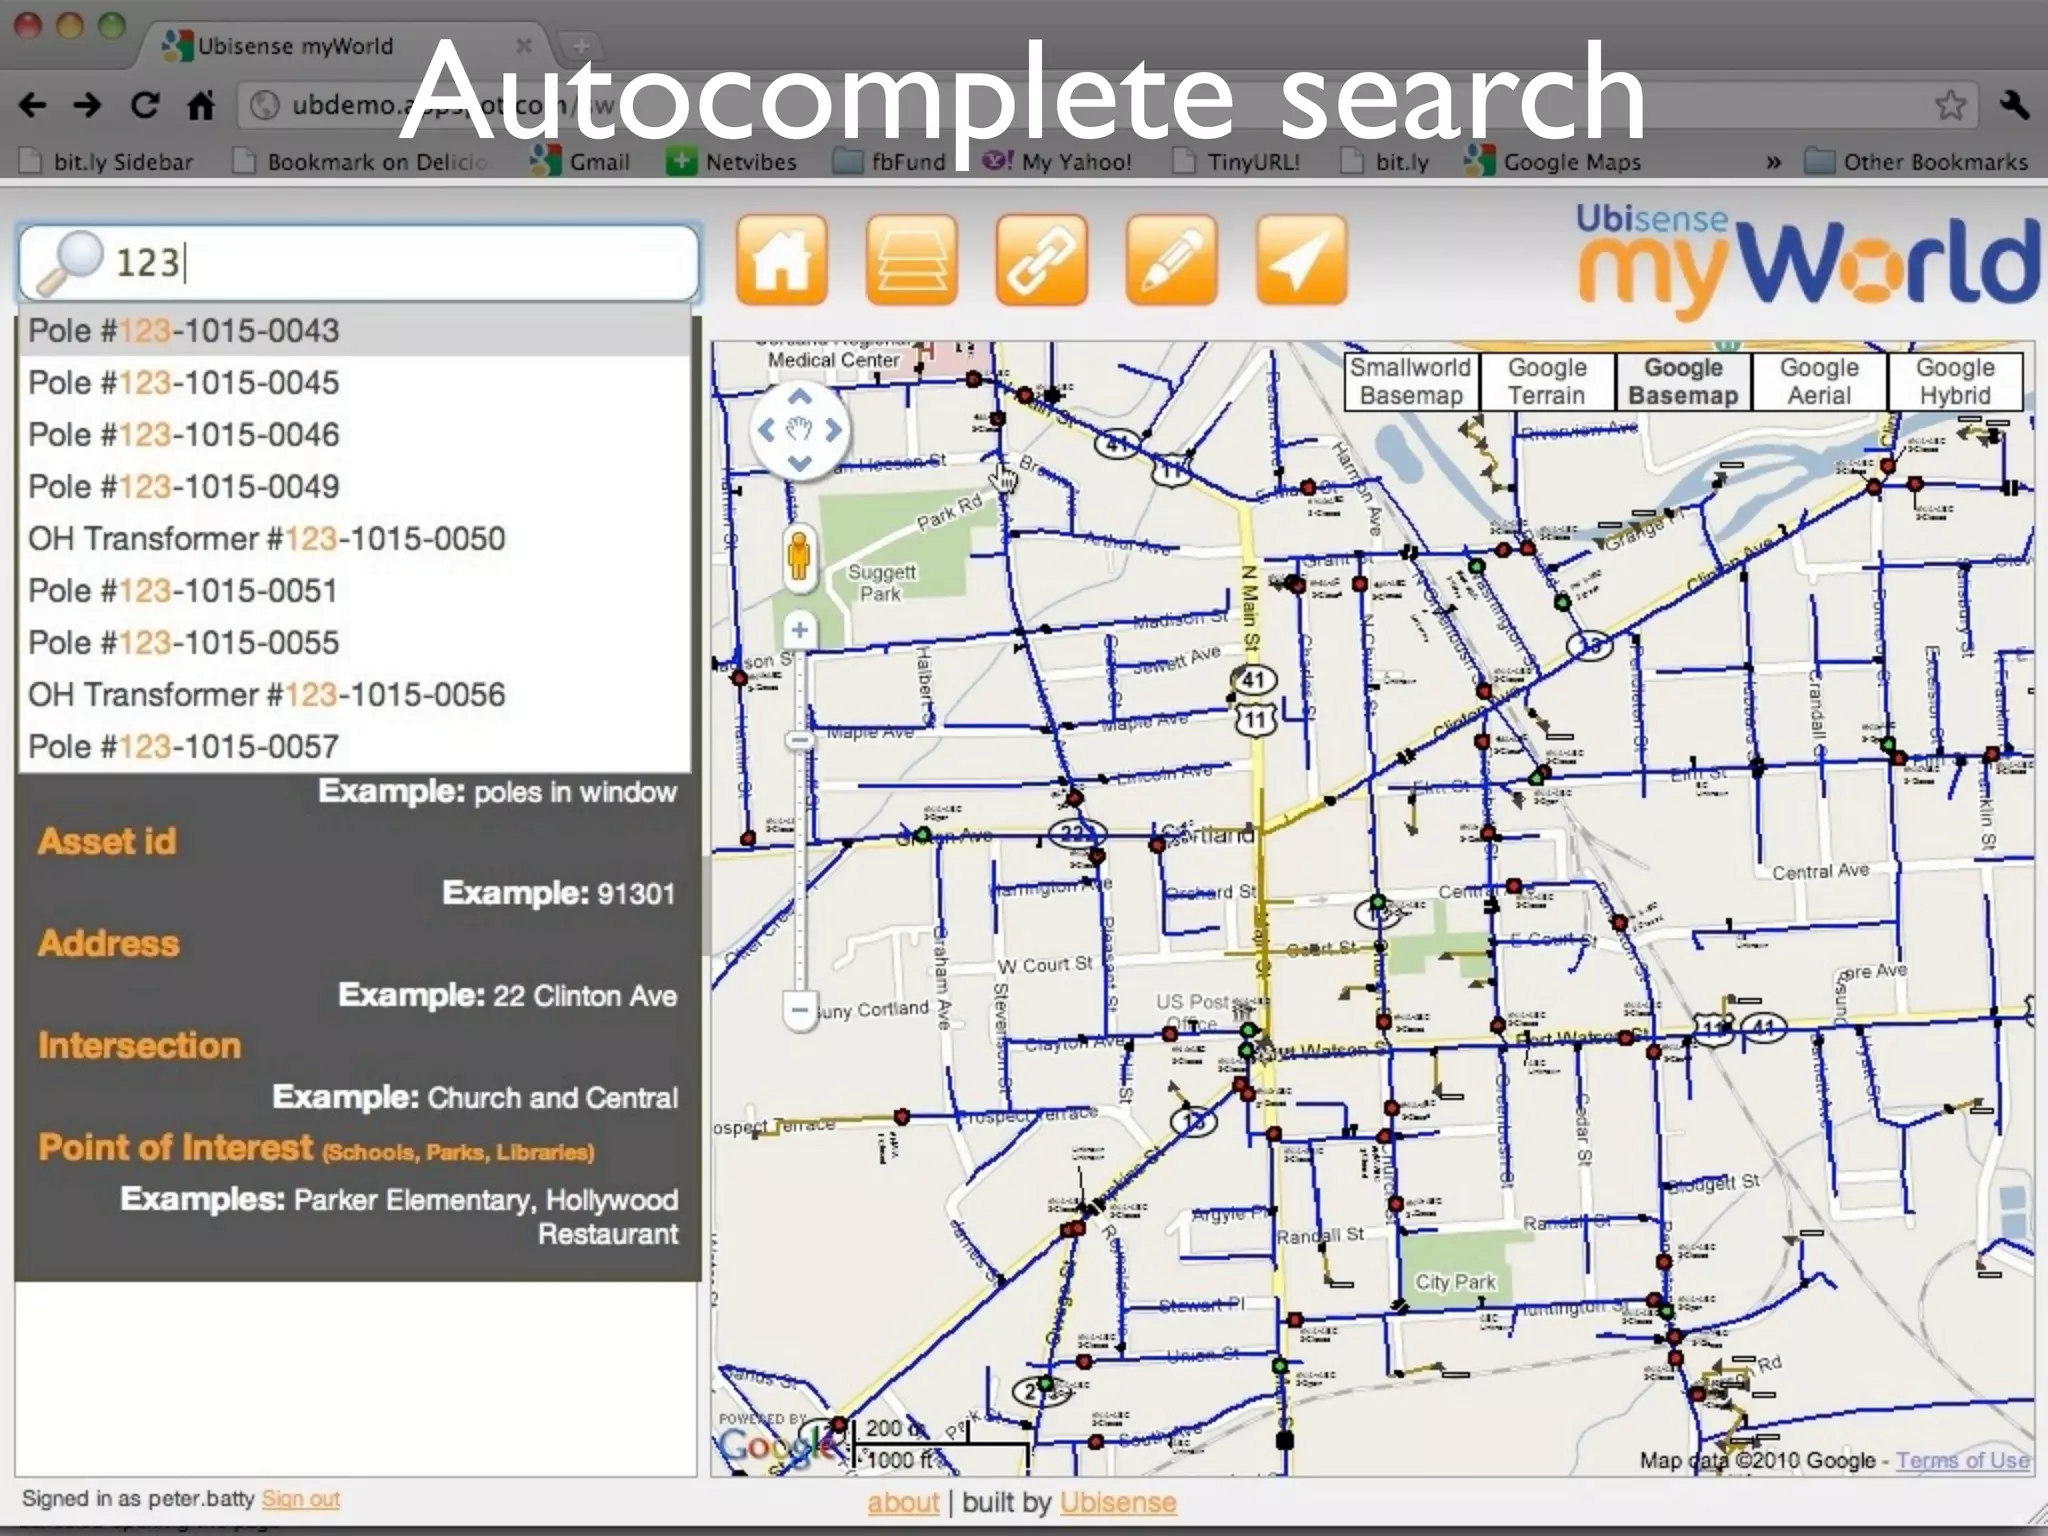Open bit.ly Sidebar bookmark
This screenshot has height=1536, width=2048.
click(108, 162)
